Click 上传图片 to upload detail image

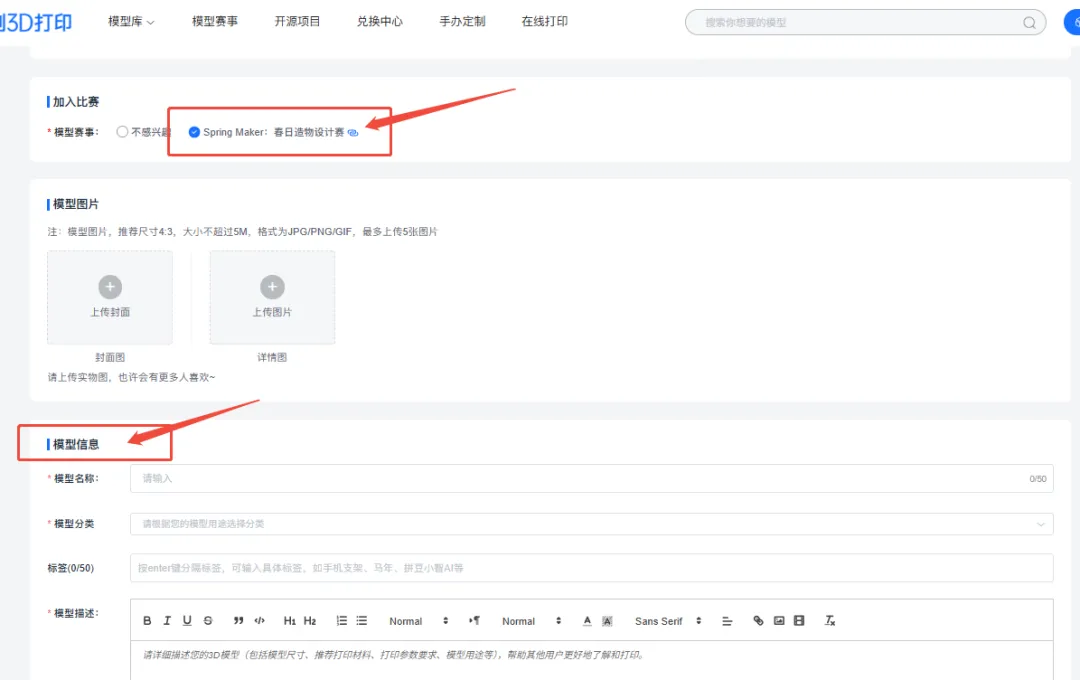[x=272, y=297]
